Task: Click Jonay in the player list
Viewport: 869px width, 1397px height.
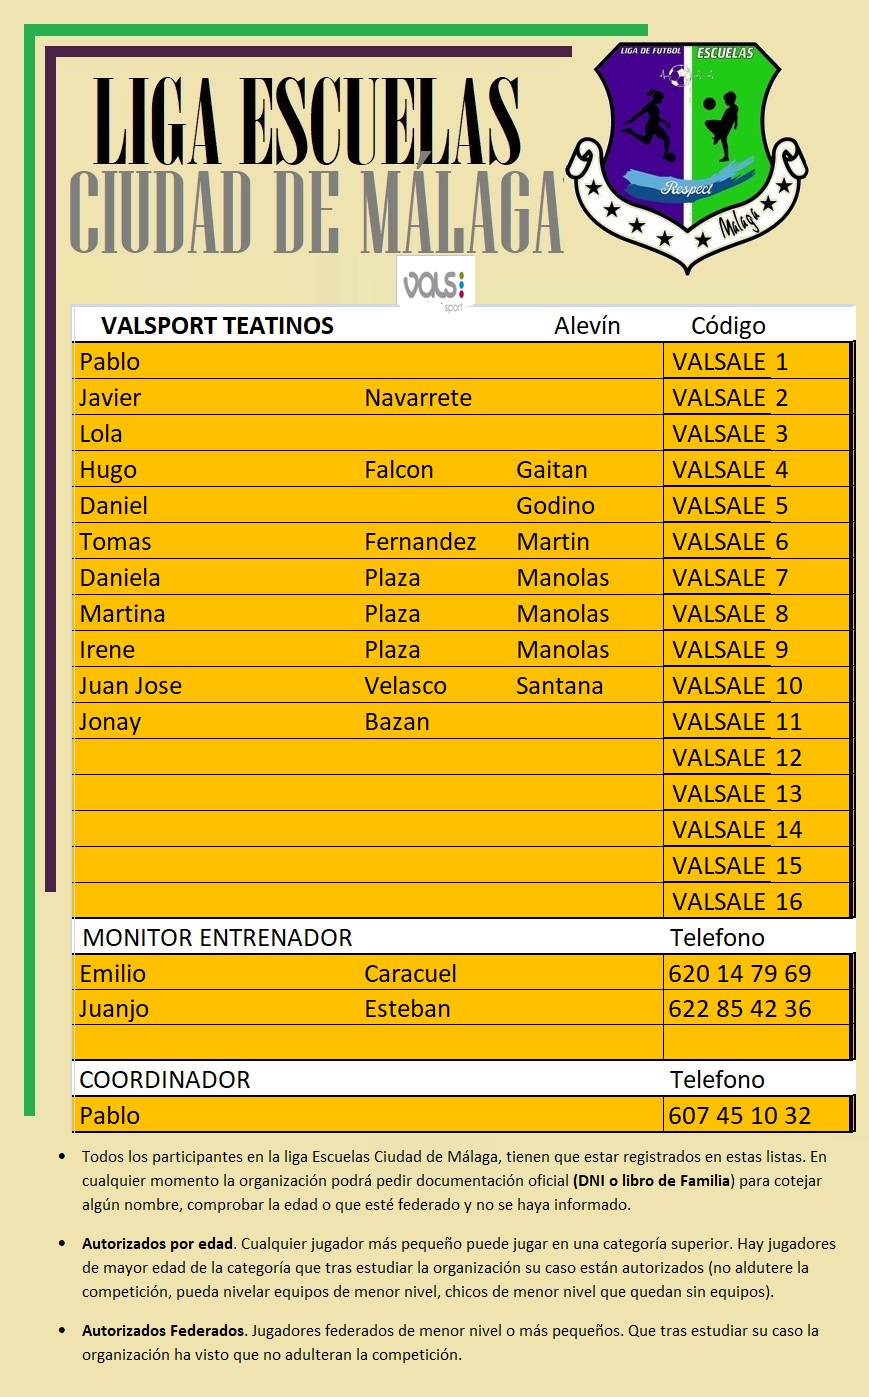Action: [x=110, y=722]
